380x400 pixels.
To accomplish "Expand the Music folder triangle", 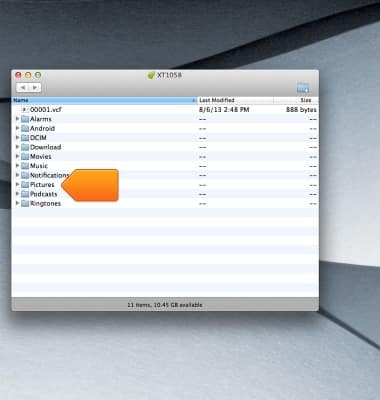I will (17, 165).
